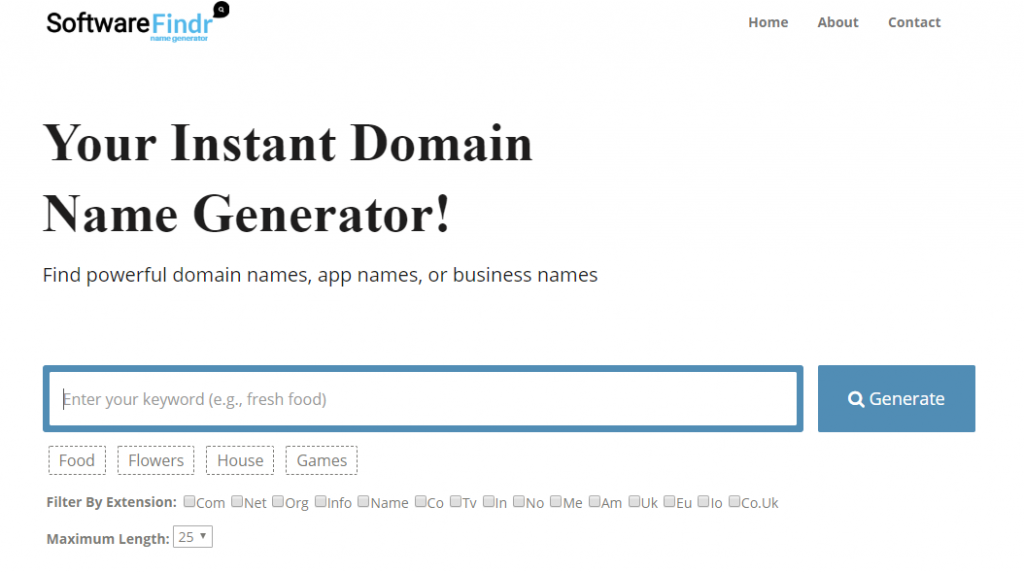Viewport: 1024px width, 573px height.
Task: Click the 'Find powerful domain names' subtitle text
Action: coord(320,275)
